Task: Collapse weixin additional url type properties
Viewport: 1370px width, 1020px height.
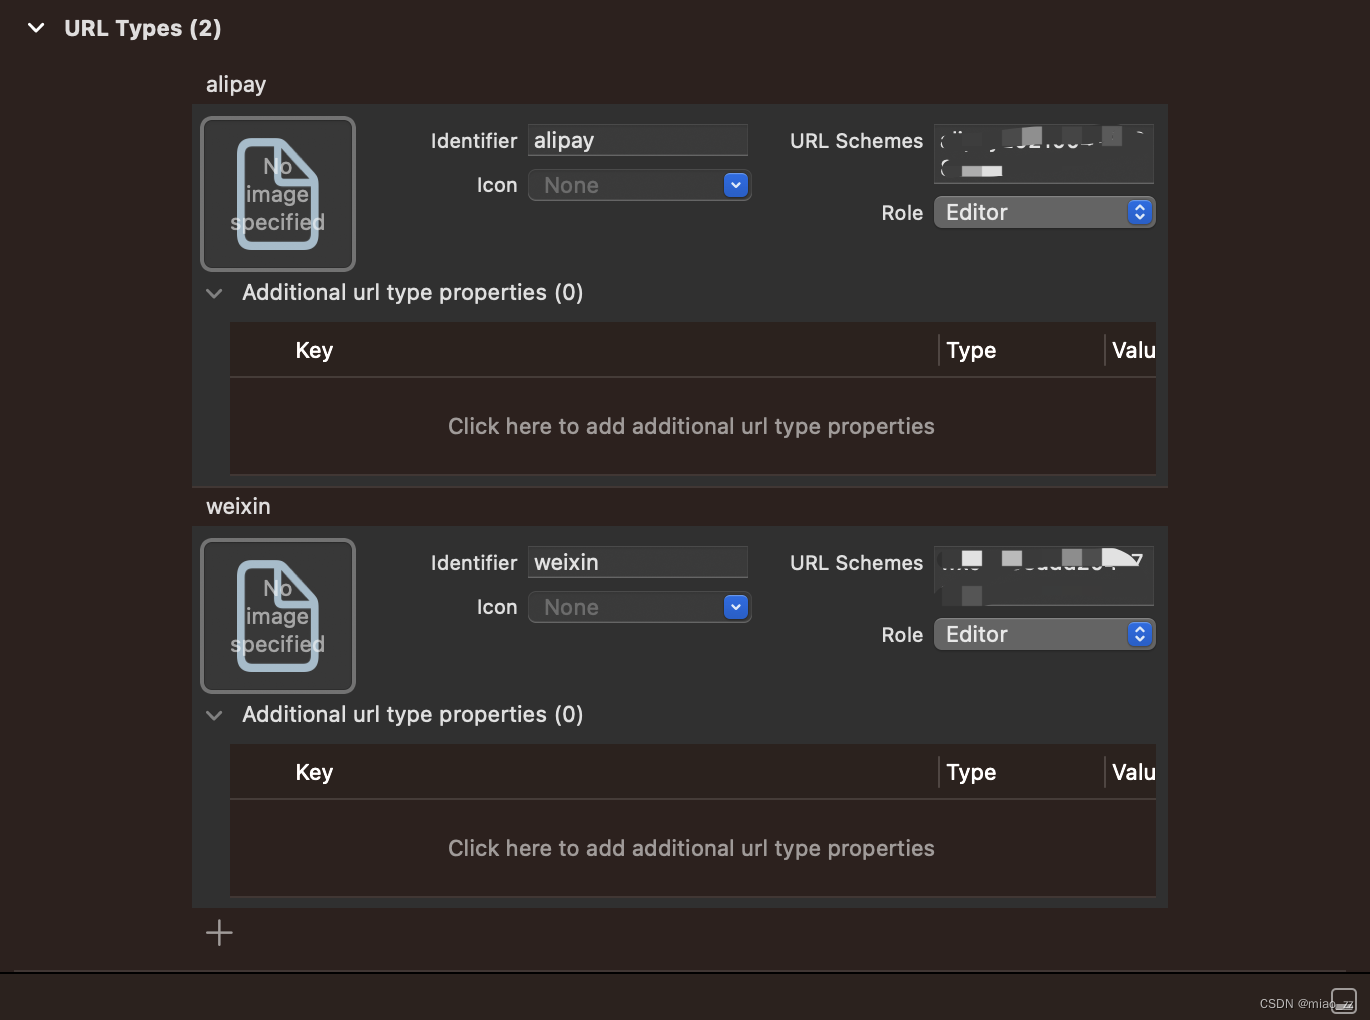Action: click(x=214, y=715)
